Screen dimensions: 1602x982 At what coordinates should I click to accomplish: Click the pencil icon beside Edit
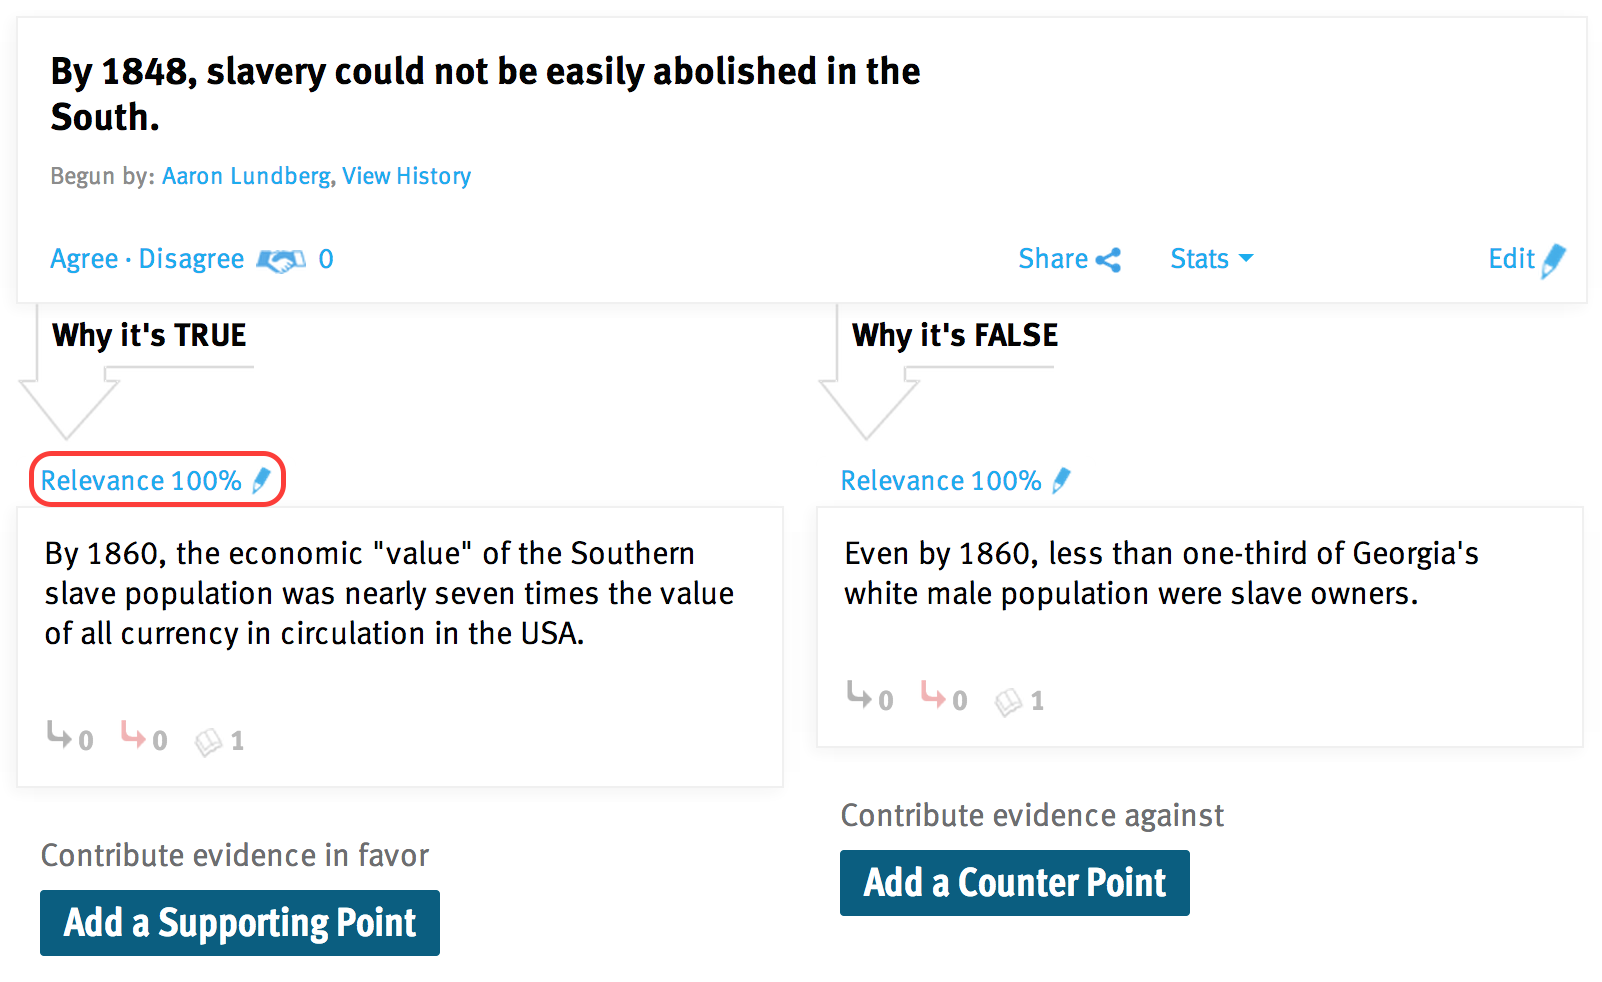point(1553,260)
